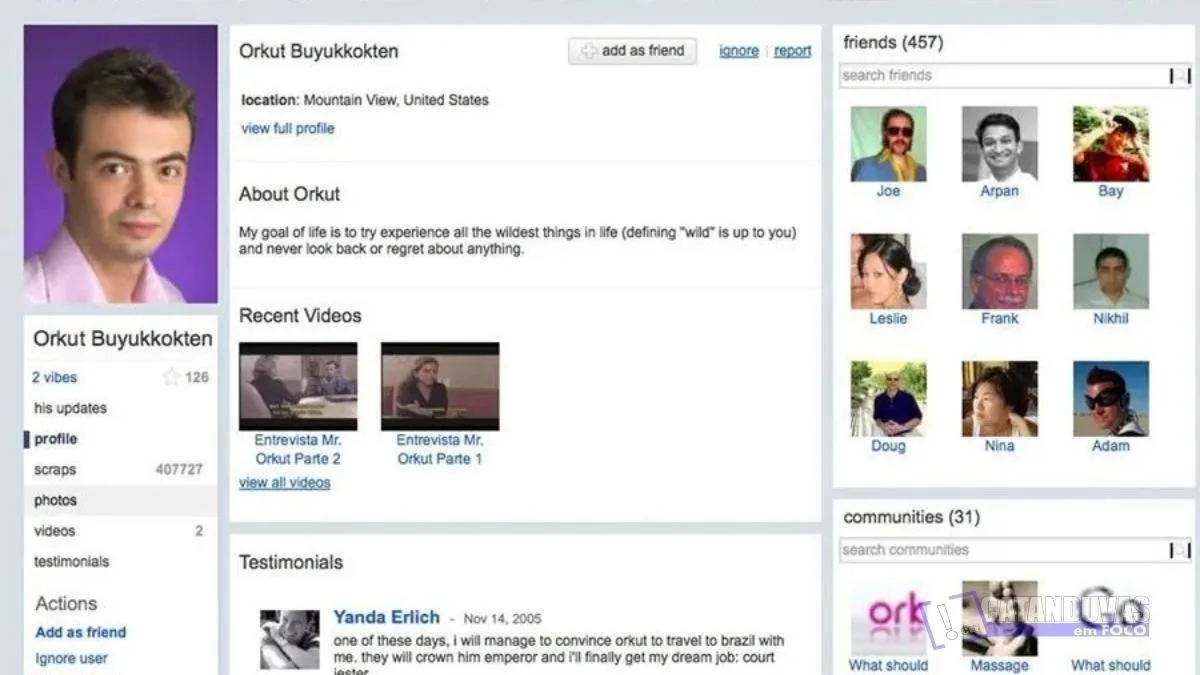
Task: Open the Massage community link
Action: coord(1000,665)
